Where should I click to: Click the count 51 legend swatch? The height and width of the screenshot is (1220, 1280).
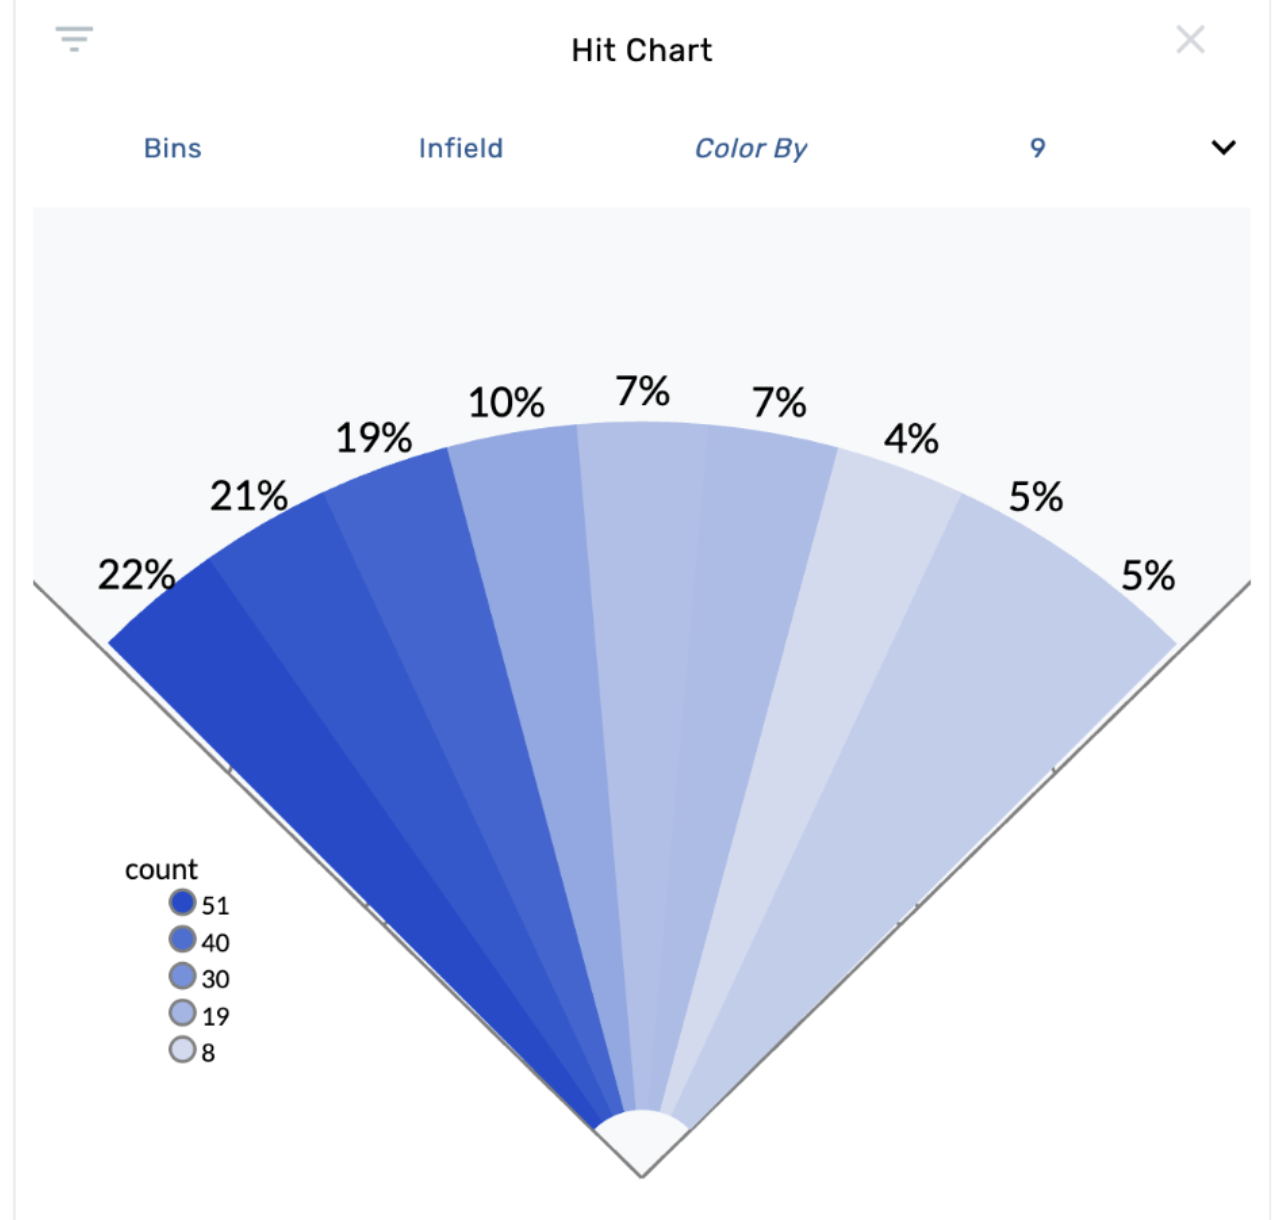tap(182, 903)
